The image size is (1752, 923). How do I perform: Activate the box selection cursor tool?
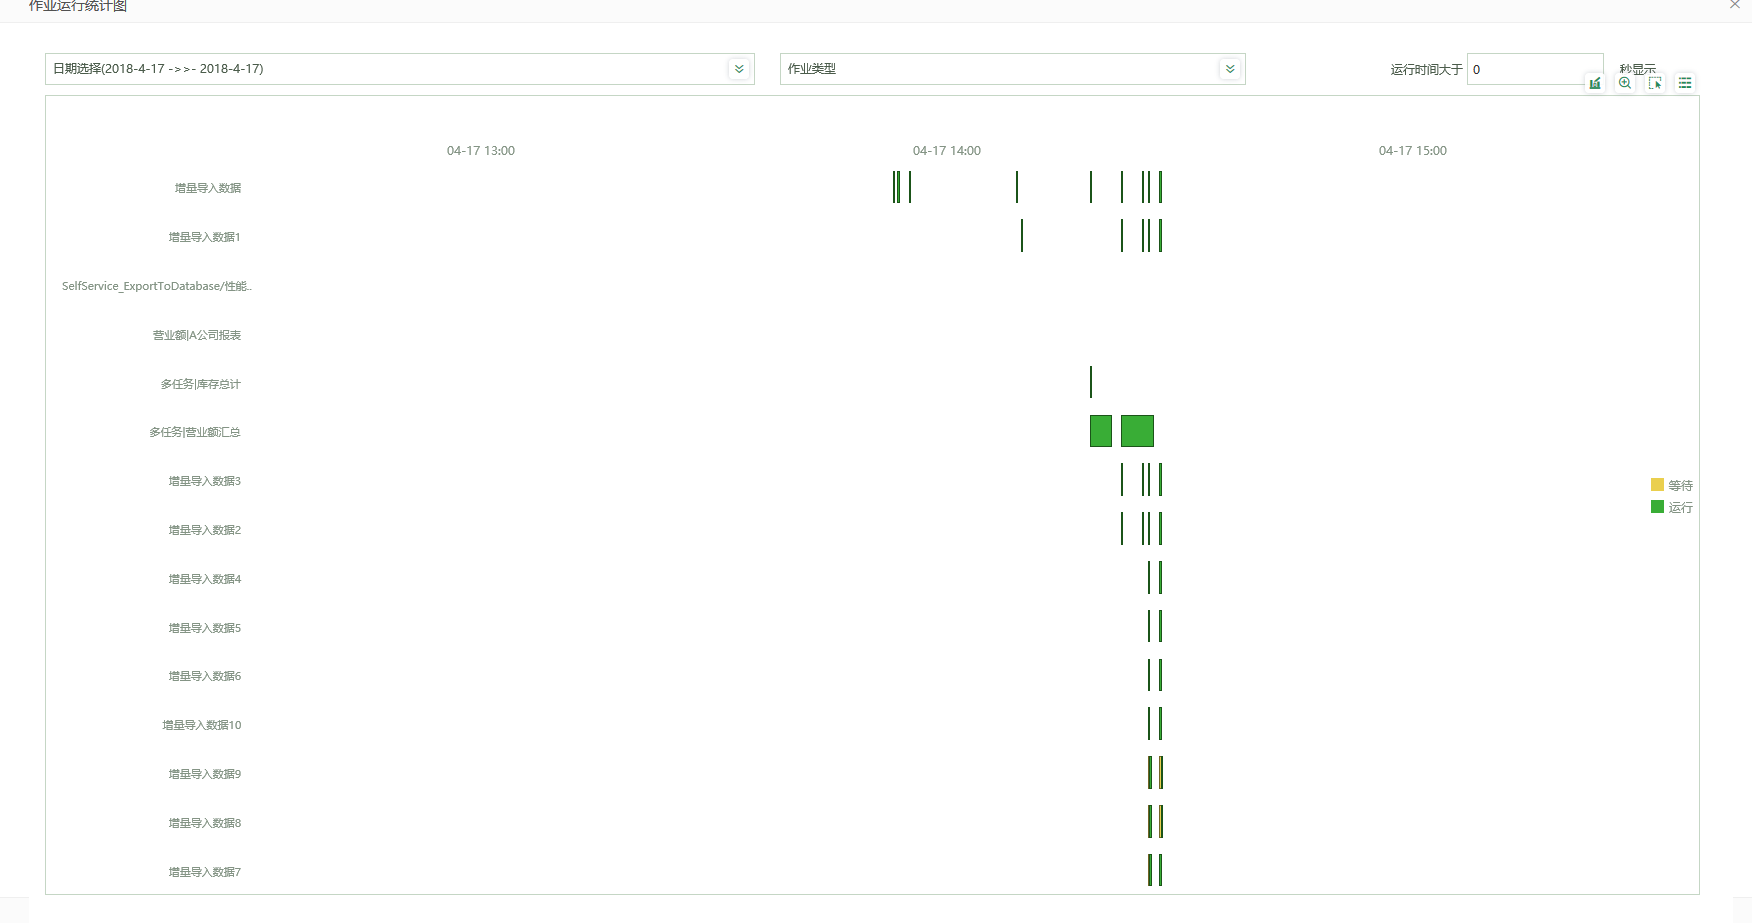tap(1655, 83)
